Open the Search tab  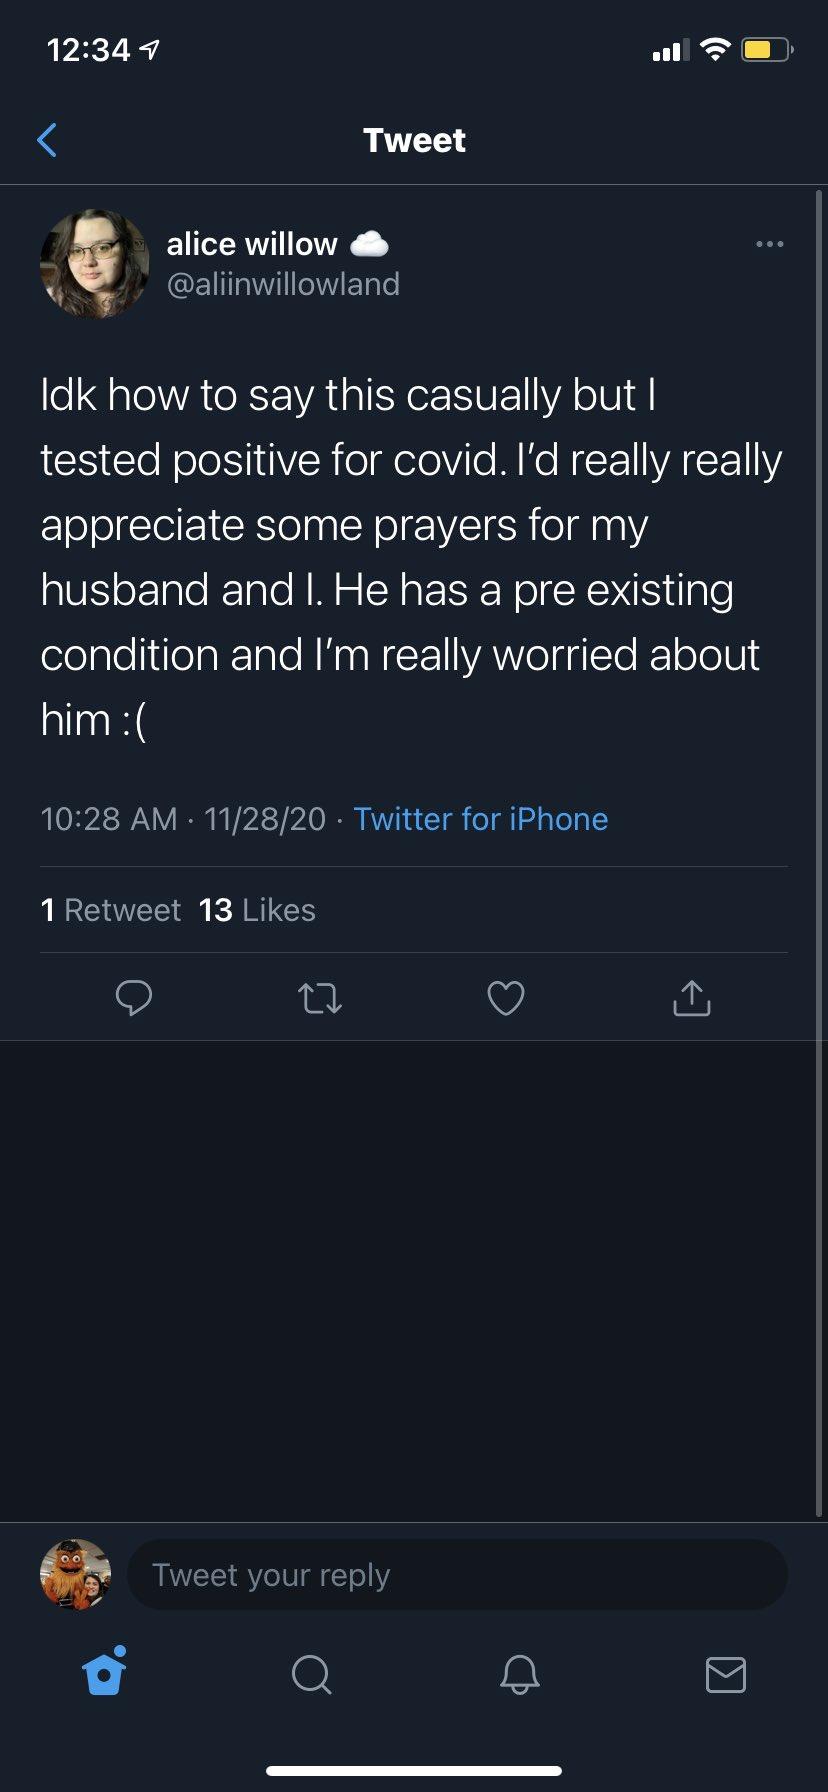pos(311,1674)
